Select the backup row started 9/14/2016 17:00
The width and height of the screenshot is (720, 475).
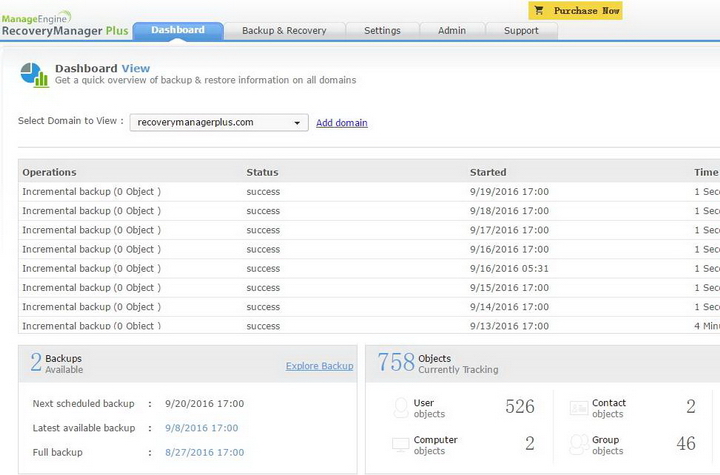[x=369, y=307]
